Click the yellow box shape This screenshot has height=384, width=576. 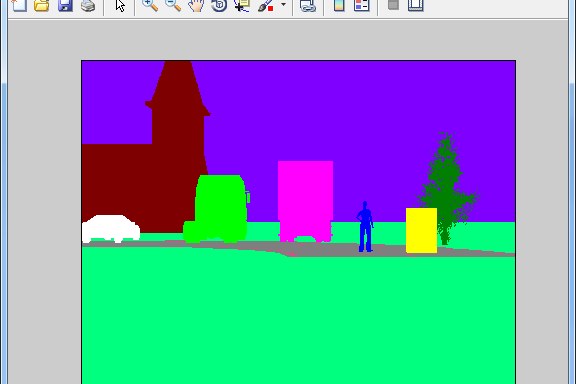(x=421, y=230)
